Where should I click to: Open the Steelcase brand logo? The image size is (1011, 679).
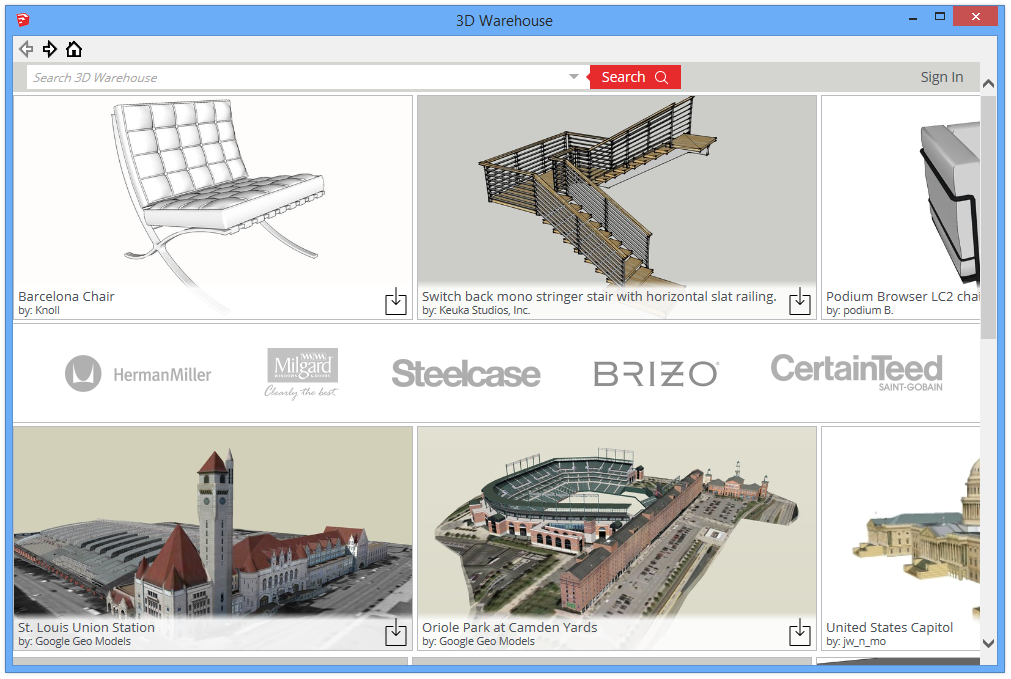(466, 374)
